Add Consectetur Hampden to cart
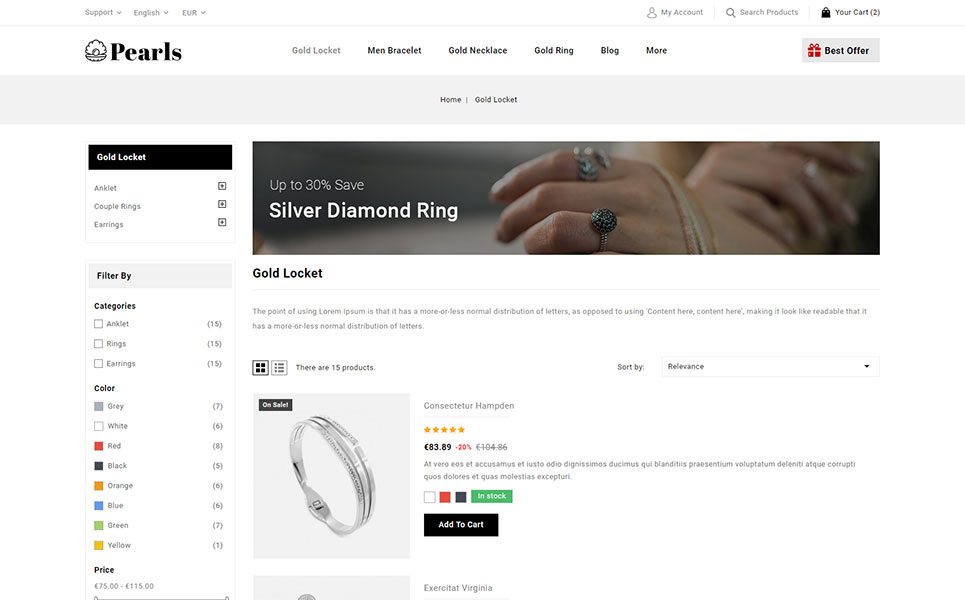 point(461,525)
